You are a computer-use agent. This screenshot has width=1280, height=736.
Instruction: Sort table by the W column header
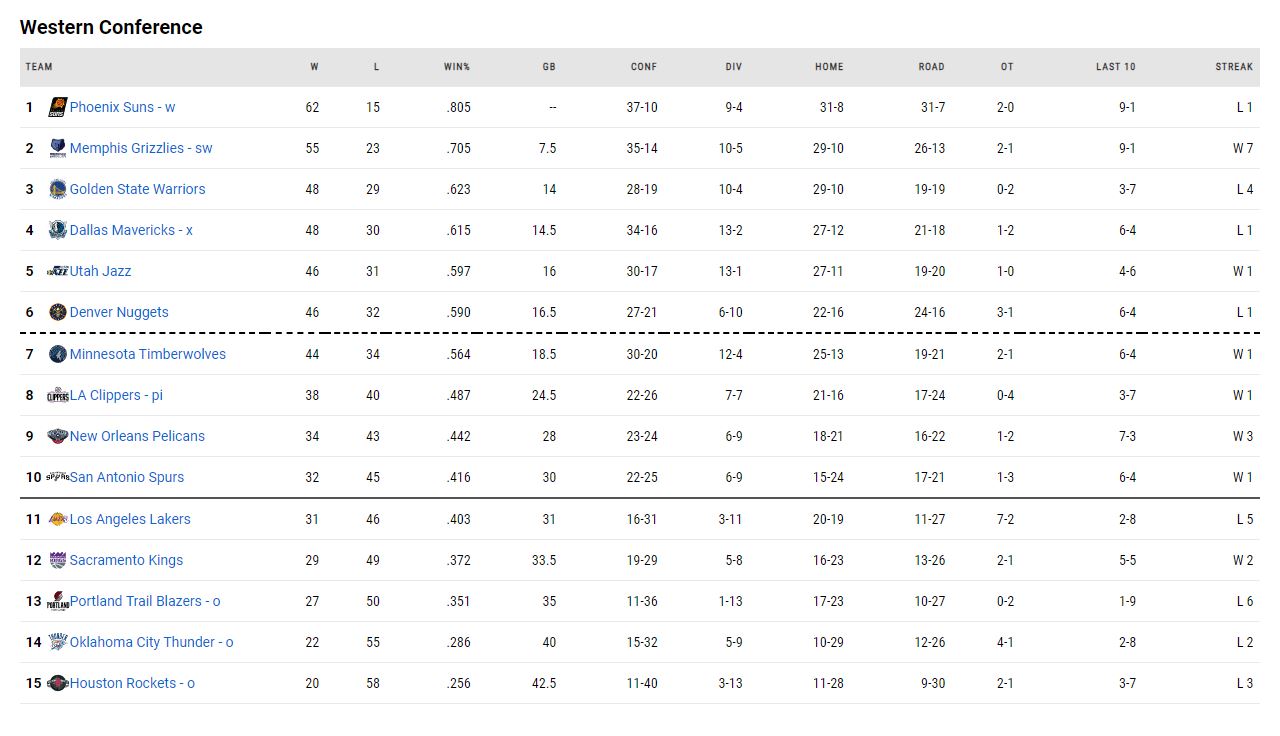coord(314,67)
